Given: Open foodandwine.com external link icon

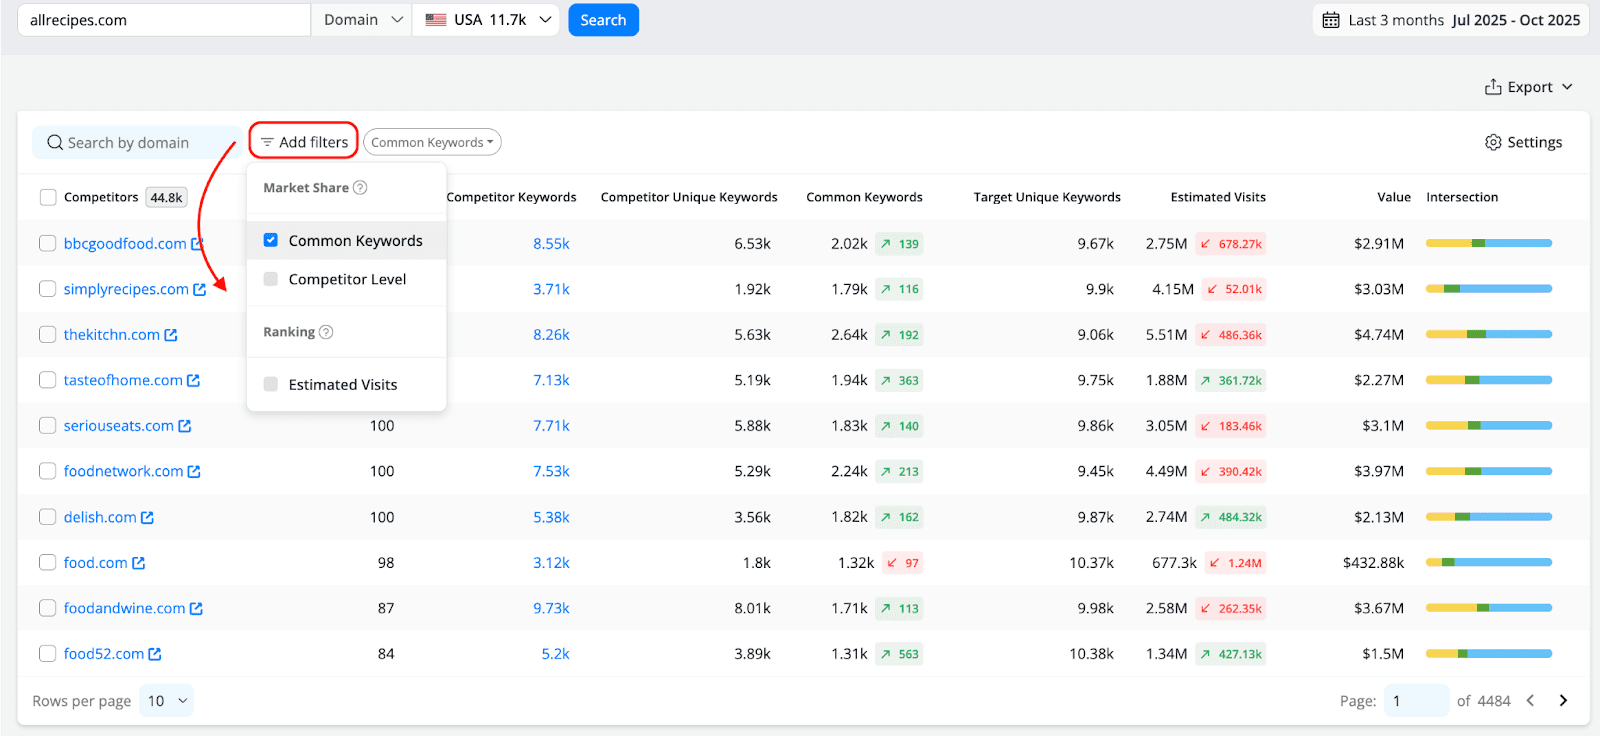Looking at the screenshot, I should coord(196,608).
